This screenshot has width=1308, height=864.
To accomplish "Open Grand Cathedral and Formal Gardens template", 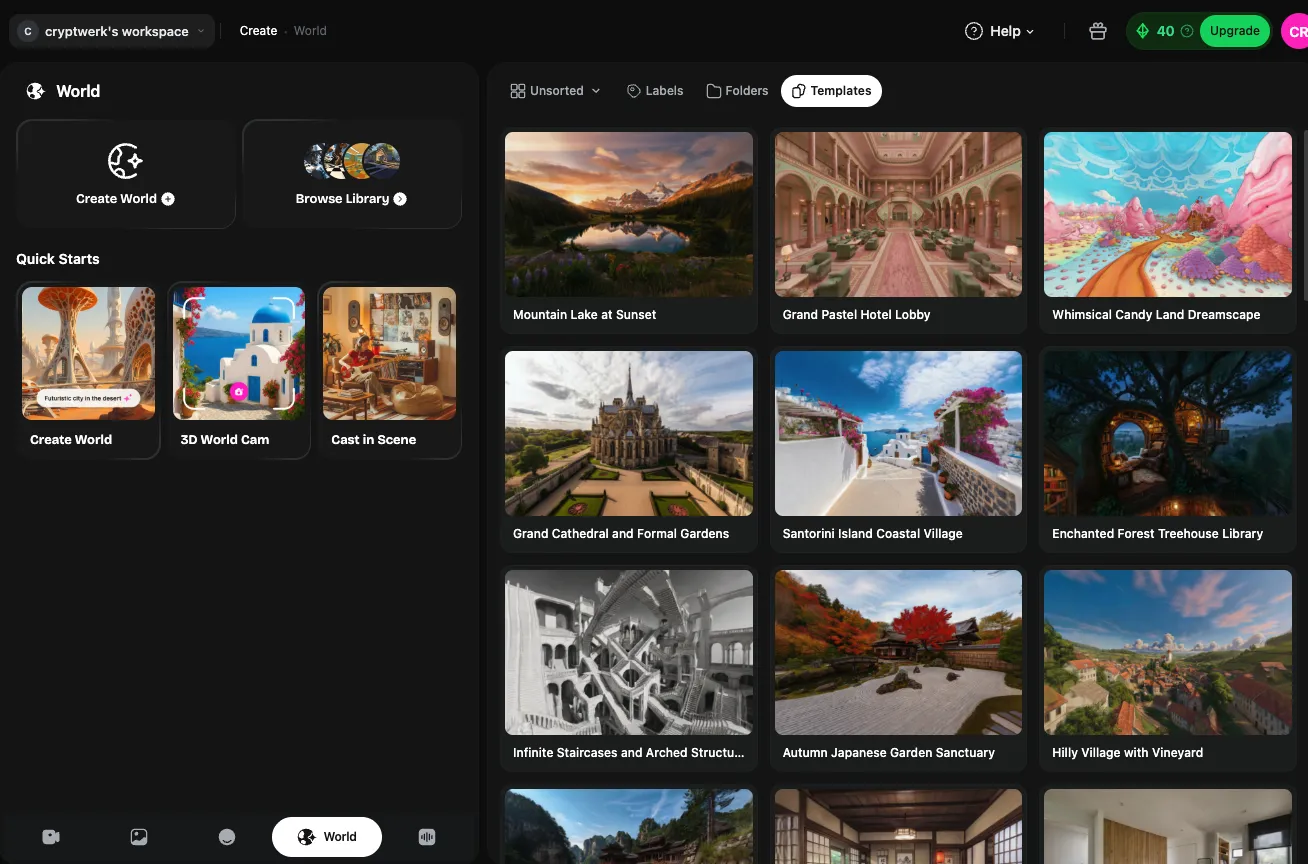I will coord(629,449).
